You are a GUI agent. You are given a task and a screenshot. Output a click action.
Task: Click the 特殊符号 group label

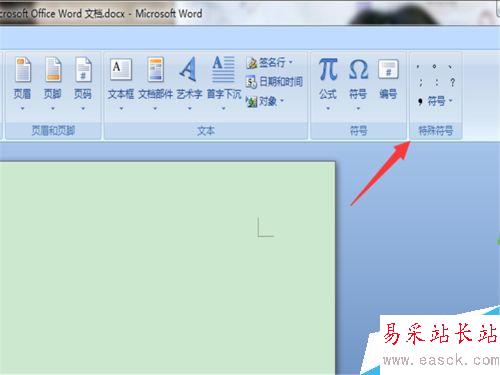(436, 131)
